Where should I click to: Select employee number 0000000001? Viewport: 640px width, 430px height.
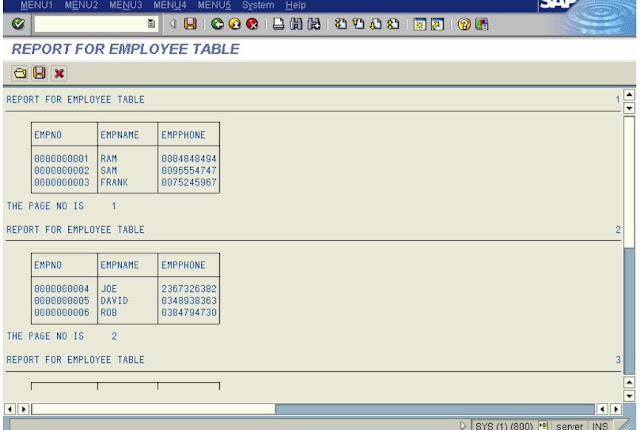tap(61, 159)
